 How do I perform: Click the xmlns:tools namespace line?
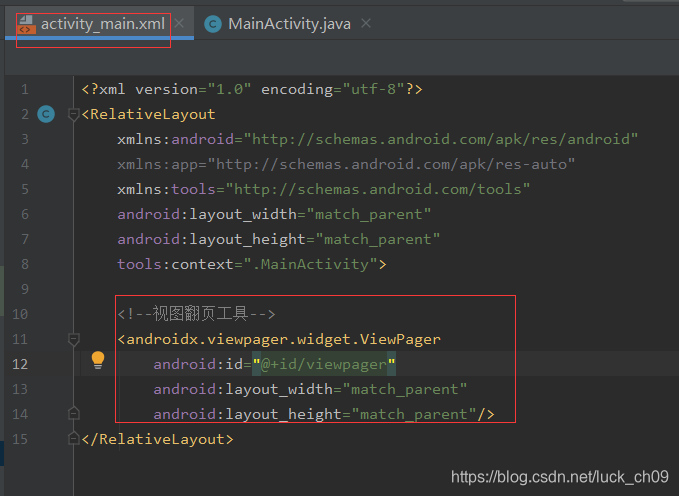click(x=323, y=189)
